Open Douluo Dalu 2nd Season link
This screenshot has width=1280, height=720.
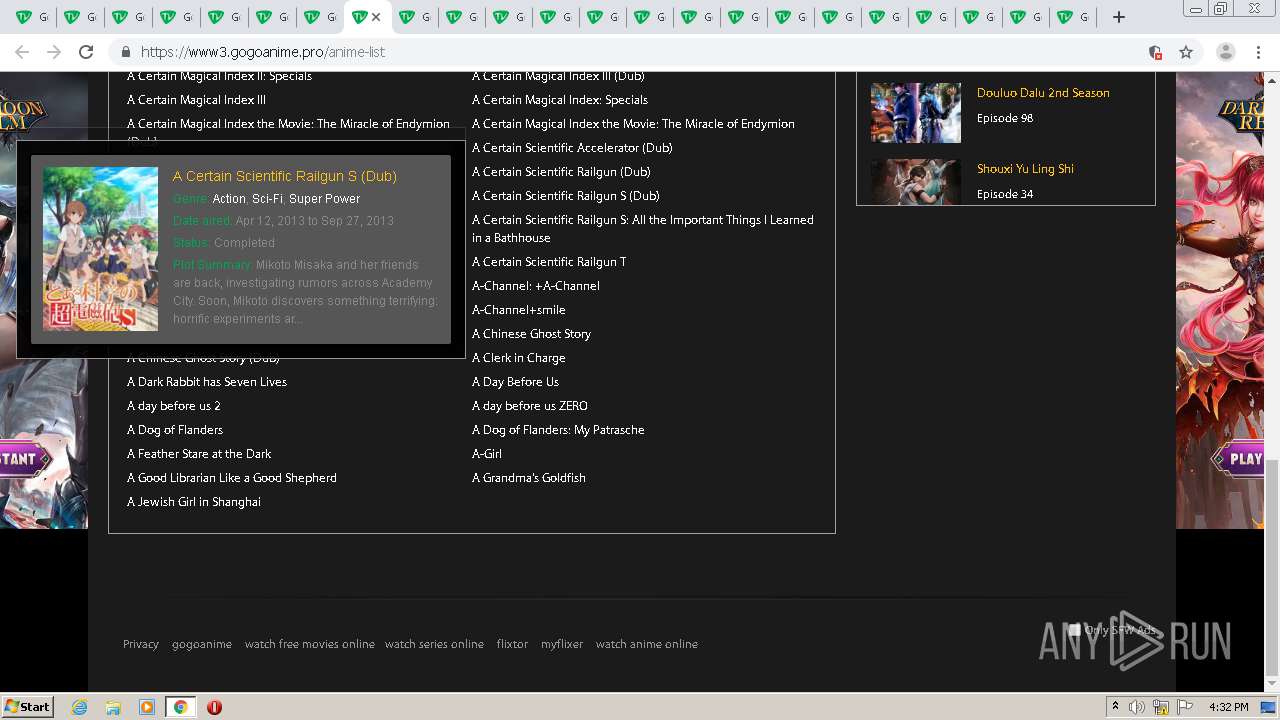(1043, 93)
